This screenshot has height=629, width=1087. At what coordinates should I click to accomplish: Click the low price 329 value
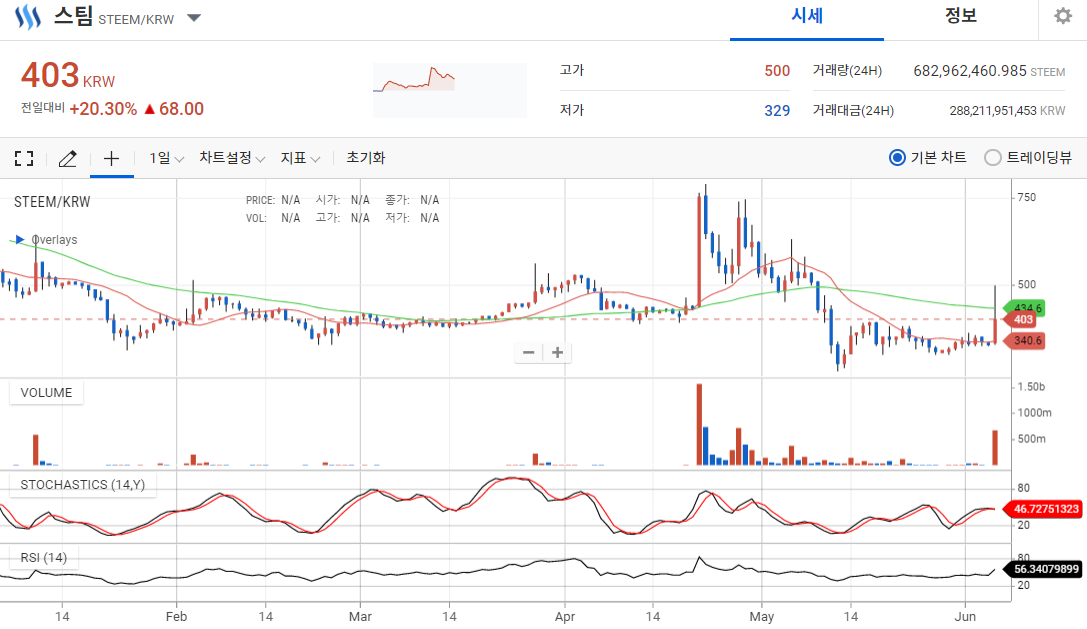pos(777,111)
